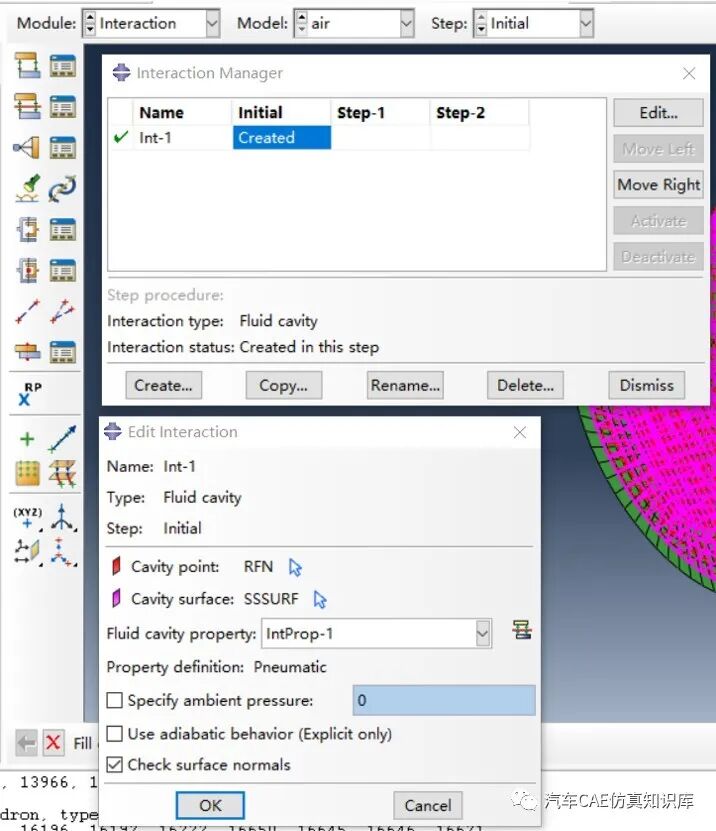The width and height of the screenshot is (716, 831).
Task: Select the Create Datum CSYS three-point icon
Action: pos(63,551)
